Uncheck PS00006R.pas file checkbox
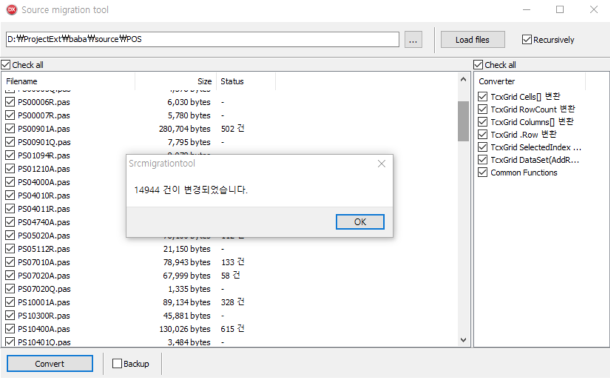The image size is (610, 378). point(10,102)
